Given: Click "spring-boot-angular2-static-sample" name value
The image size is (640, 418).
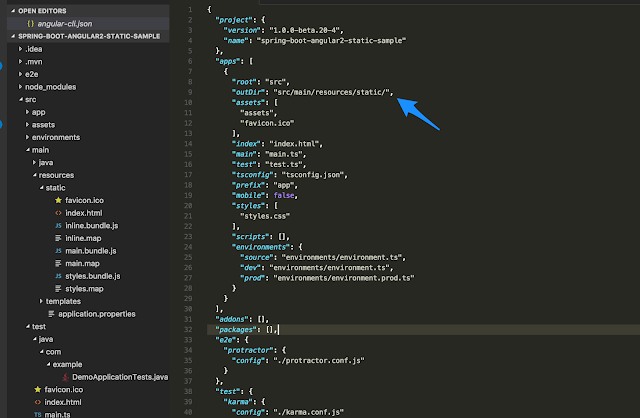Looking at the screenshot, I should point(331,40).
